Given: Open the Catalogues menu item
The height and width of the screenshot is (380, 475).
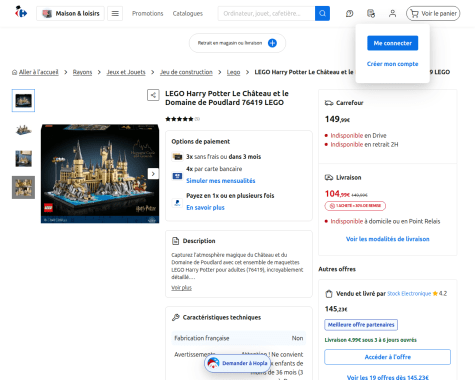Looking at the screenshot, I should pyautogui.click(x=188, y=13).
